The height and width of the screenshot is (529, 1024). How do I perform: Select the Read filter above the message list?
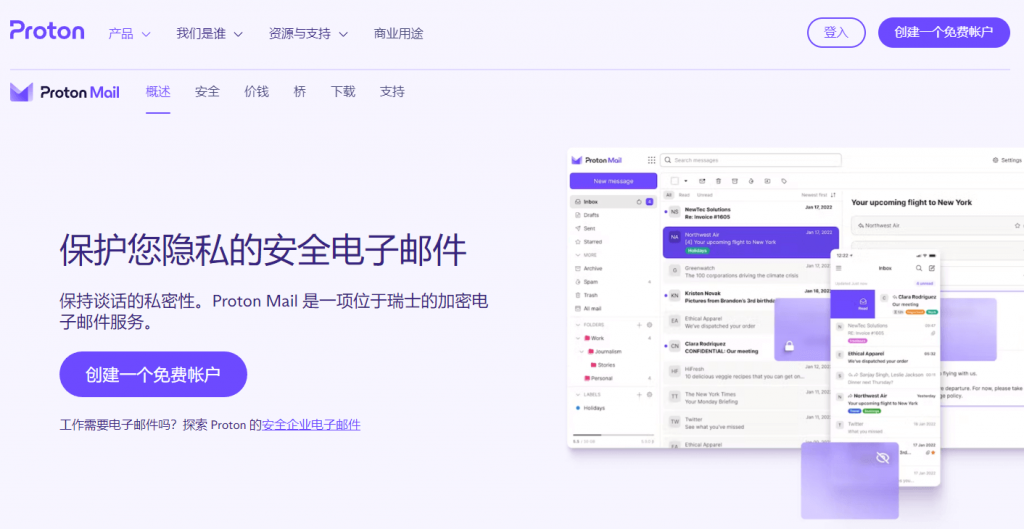(x=684, y=195)
